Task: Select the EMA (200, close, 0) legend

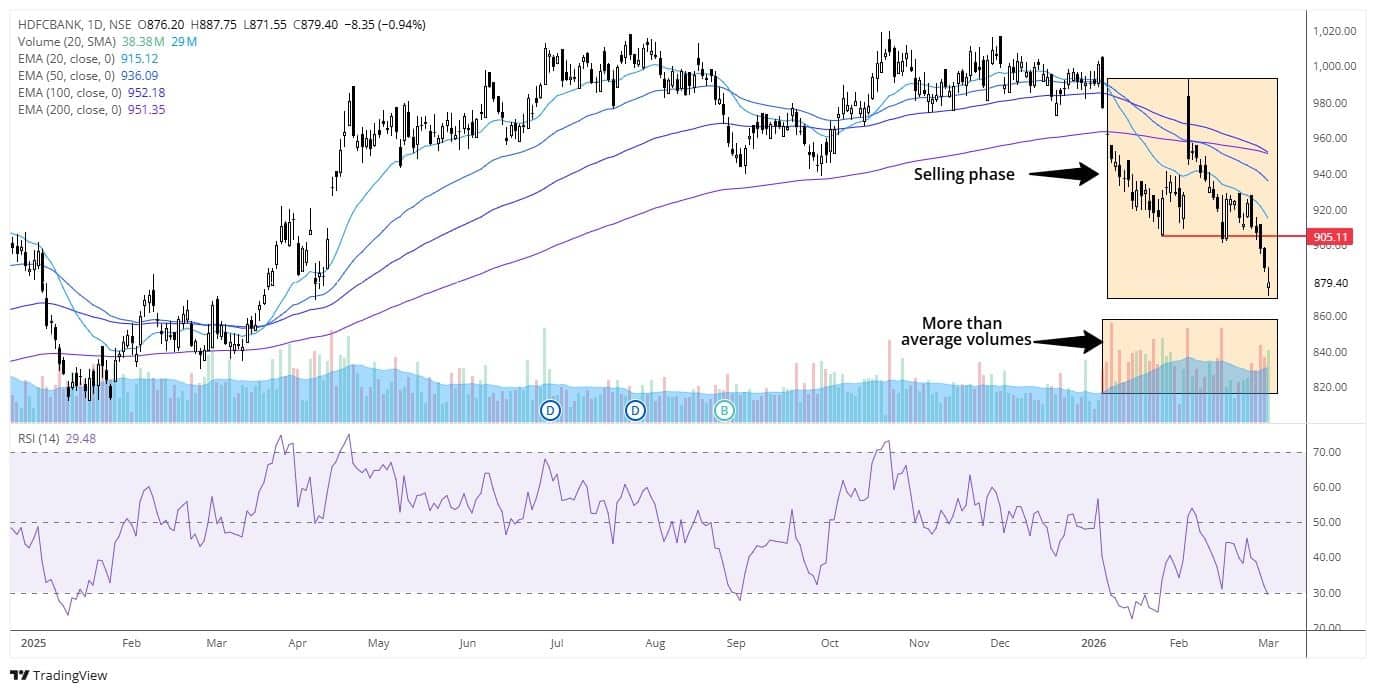Action: (x=68, y=109)
